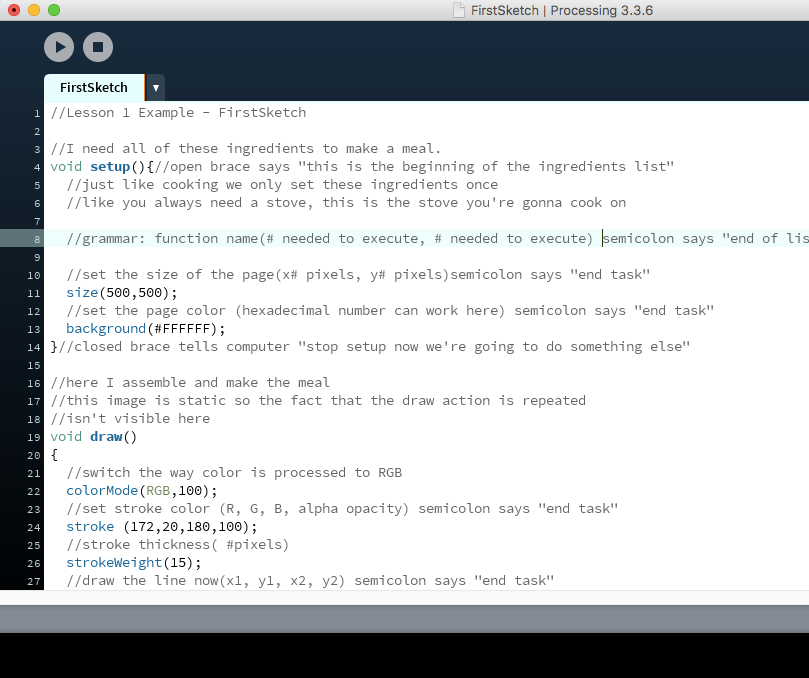809x678 pixels.
Task: Click line number 1 in the gutter
Action: click(x=37, y=112)
